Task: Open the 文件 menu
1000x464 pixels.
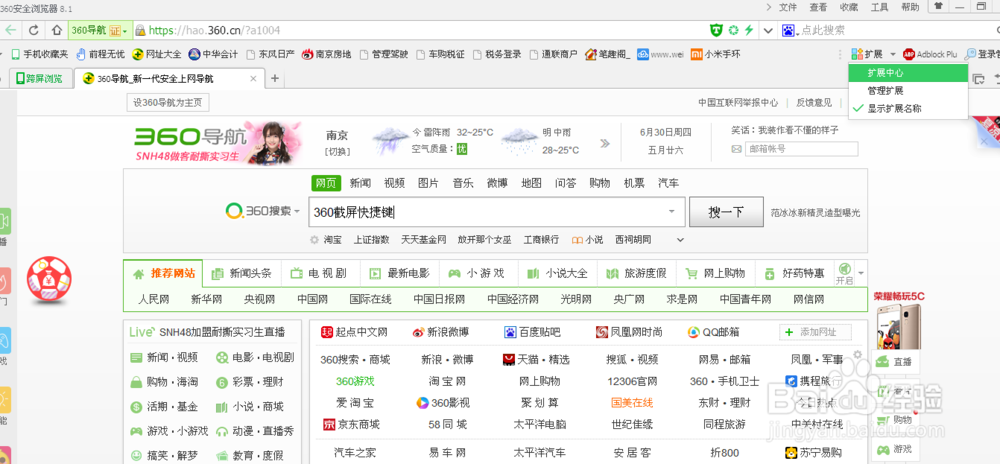Action: 788,7
